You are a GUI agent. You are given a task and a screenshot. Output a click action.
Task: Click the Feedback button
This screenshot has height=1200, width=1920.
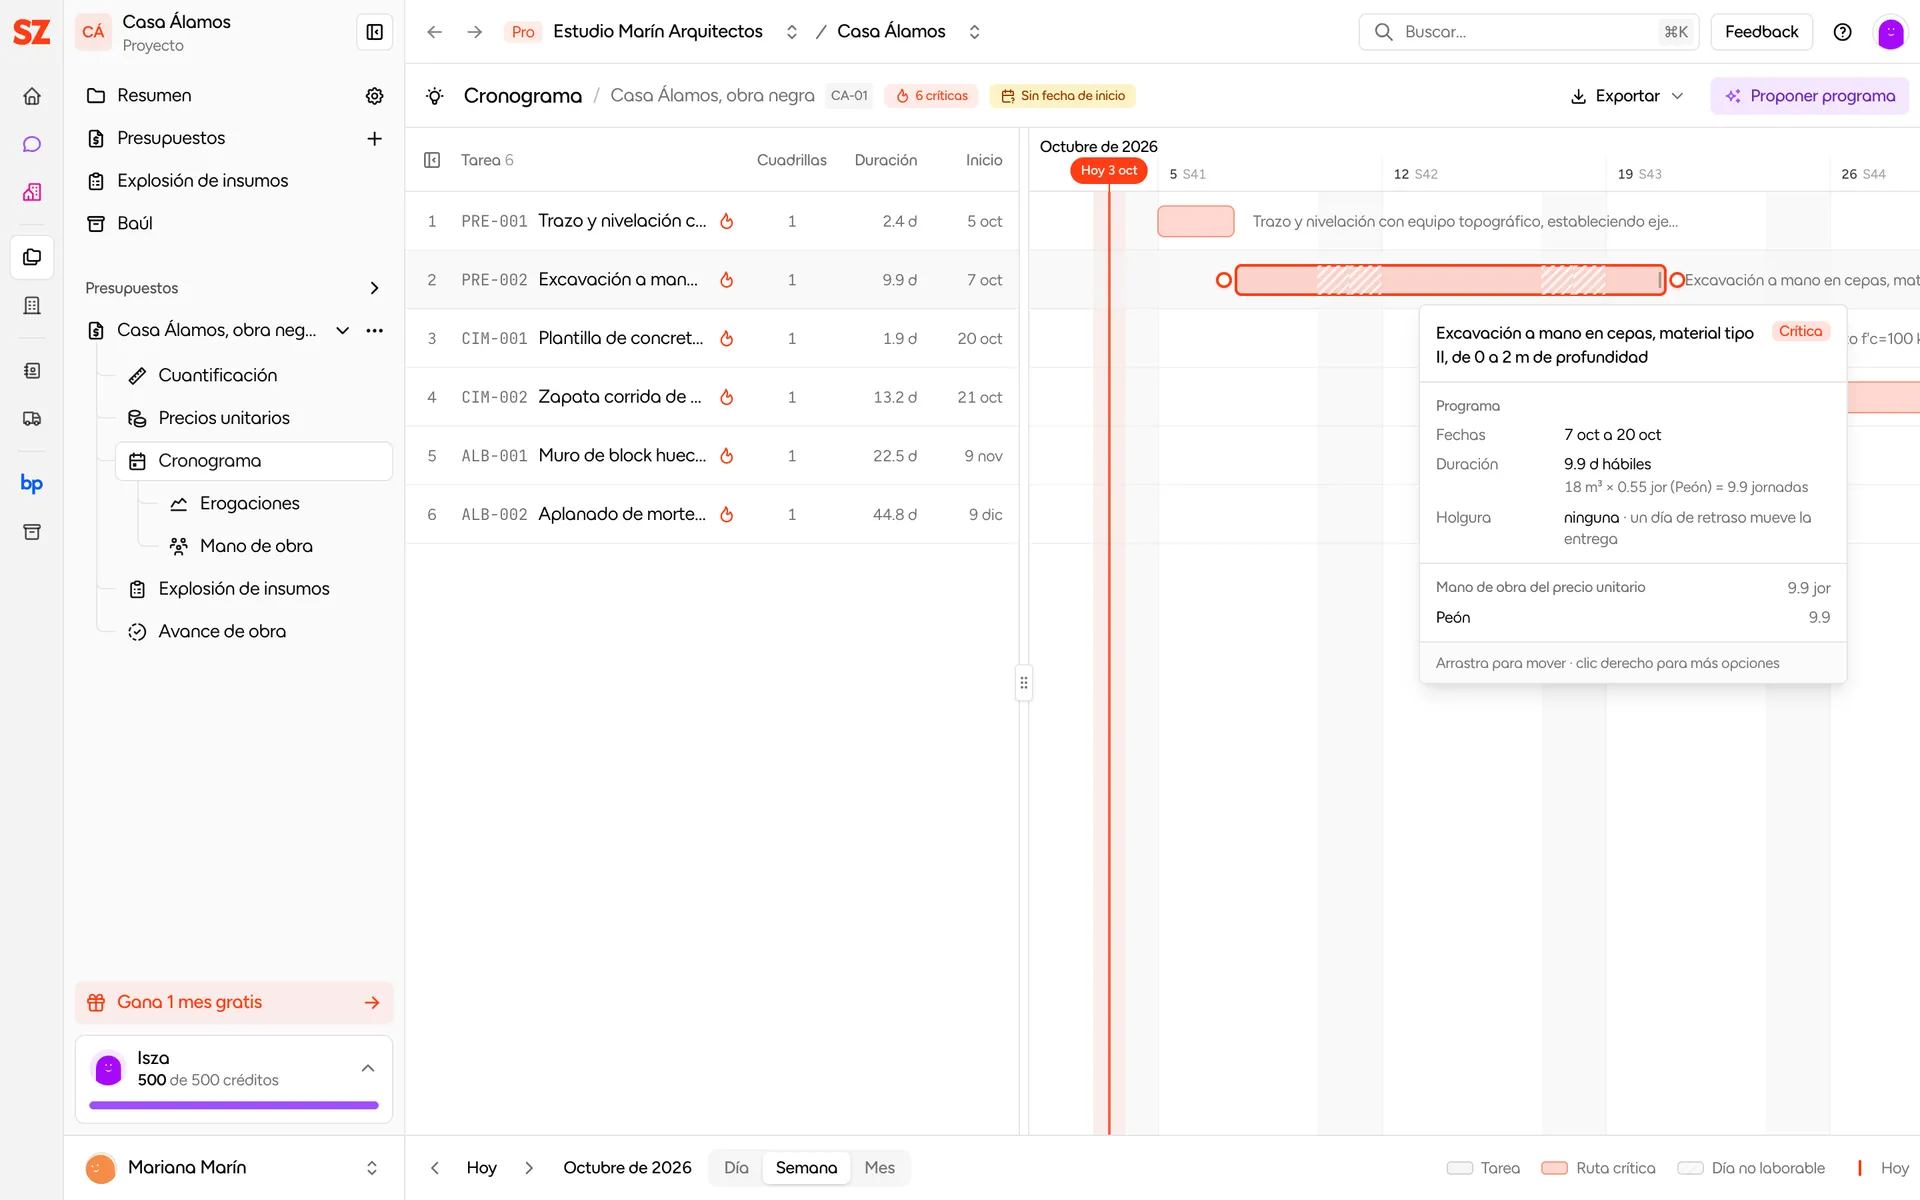(x=1761, y=32)
